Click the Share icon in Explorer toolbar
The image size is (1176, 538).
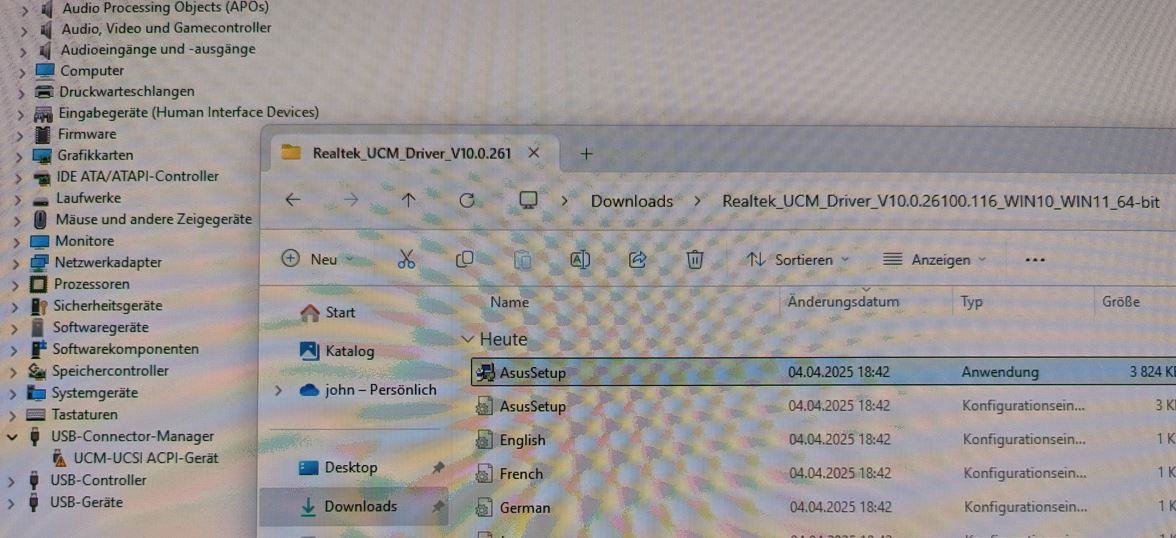tap(638, 260)
